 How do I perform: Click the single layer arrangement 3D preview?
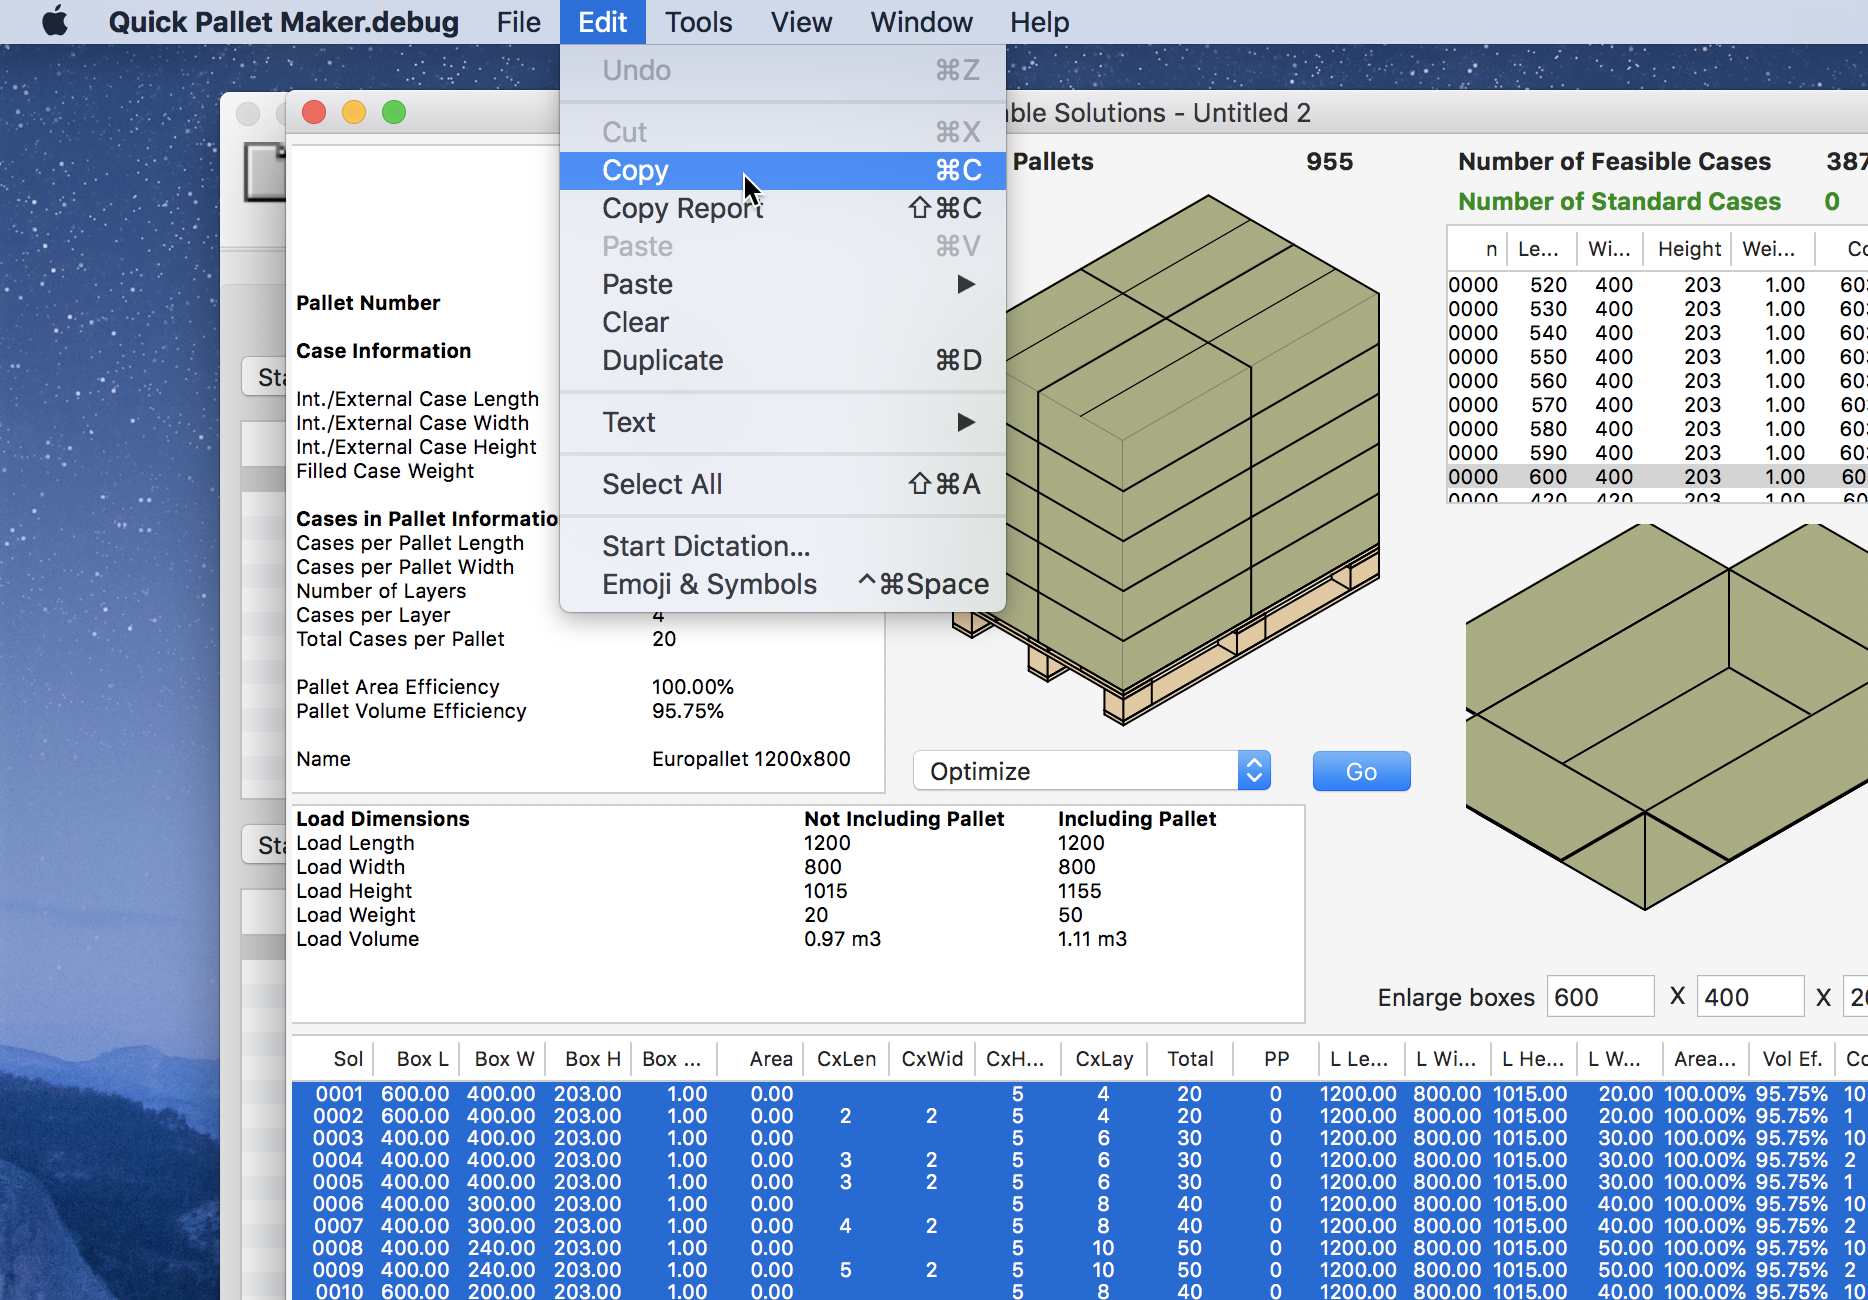coord(1667,715)
